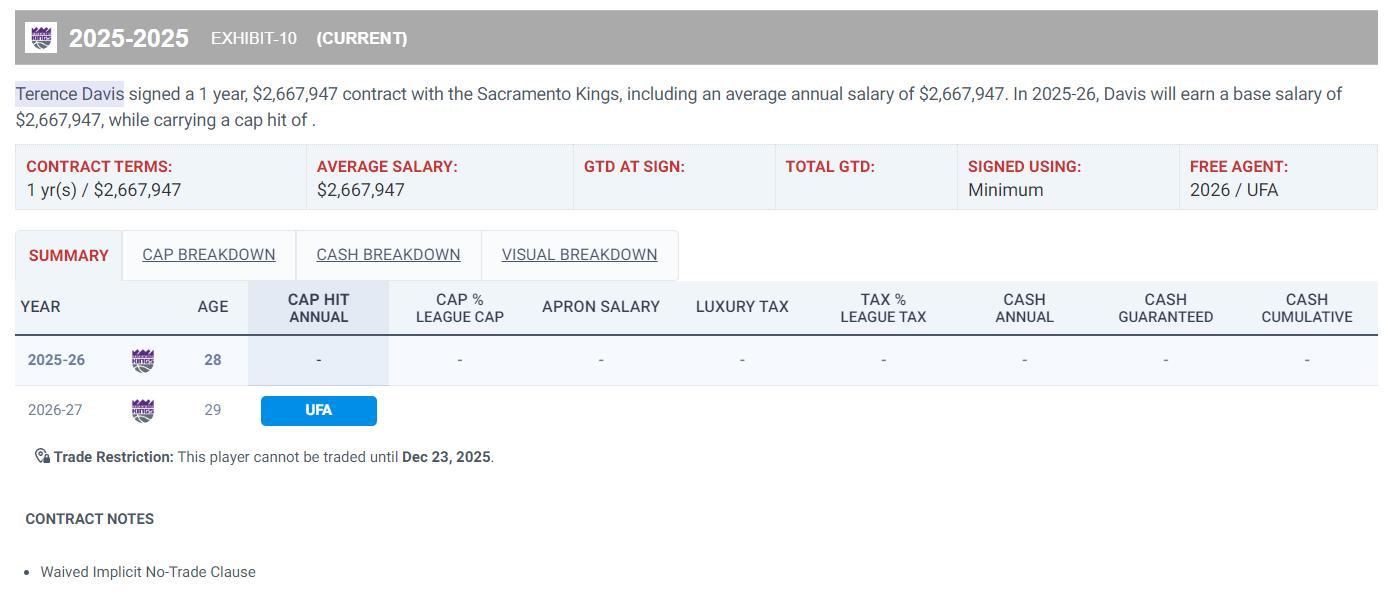
Task: Open the Visual Breakdown tab
Action: tap(579, 255)
